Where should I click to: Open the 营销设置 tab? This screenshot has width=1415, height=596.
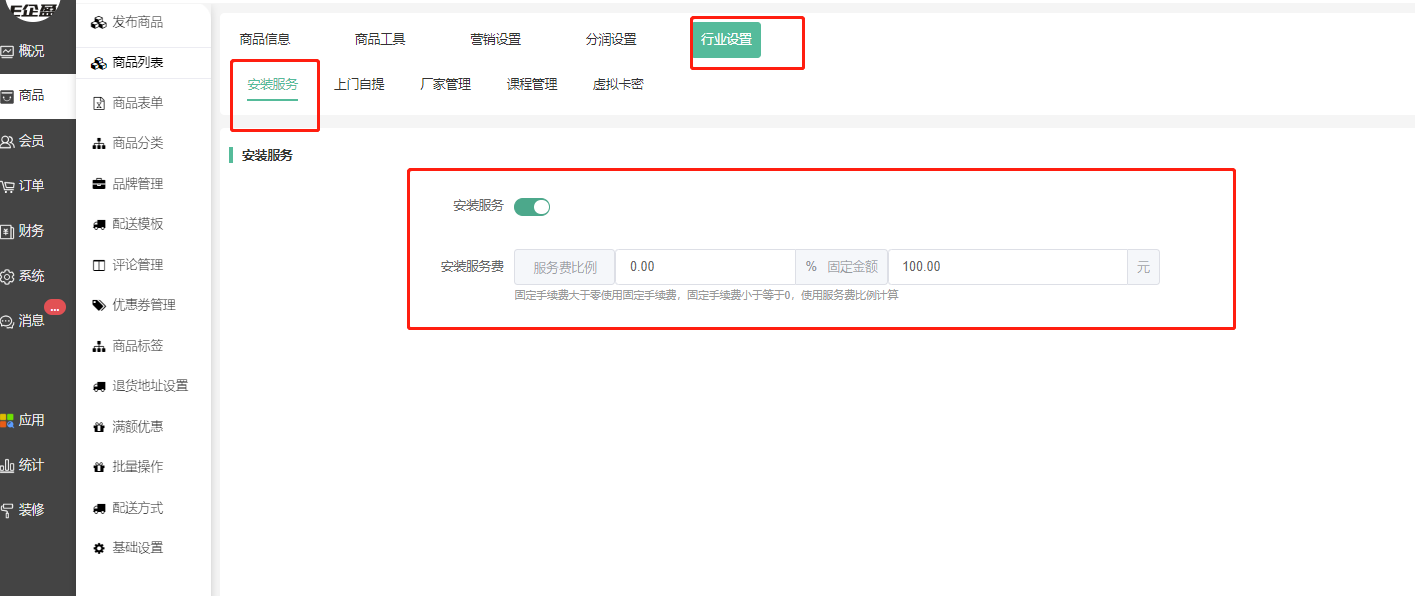[x=495, y=40]
